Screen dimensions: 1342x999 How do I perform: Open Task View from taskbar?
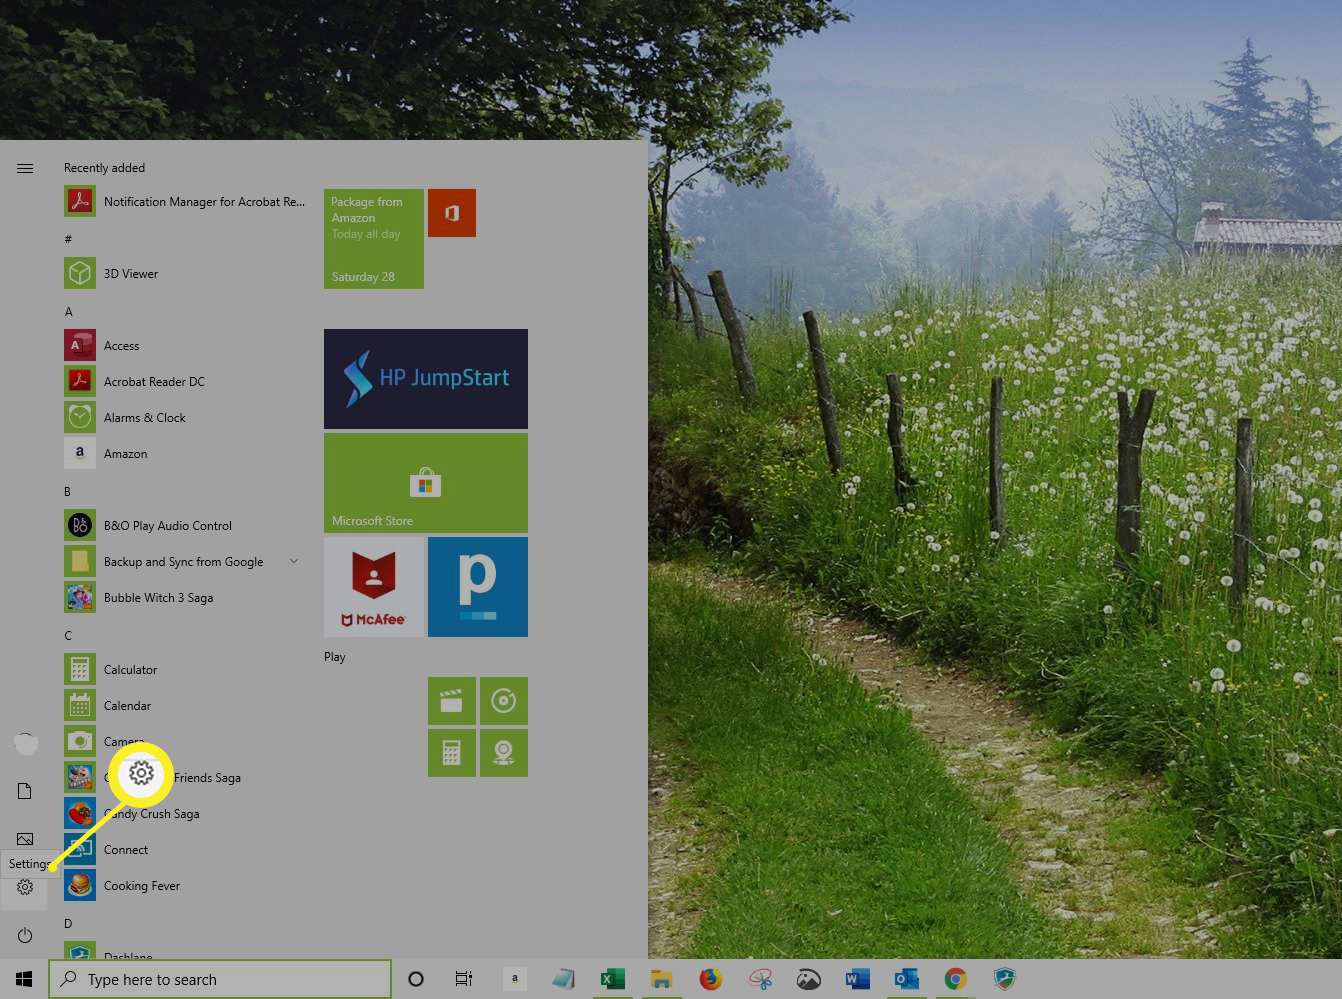(463, 979)
